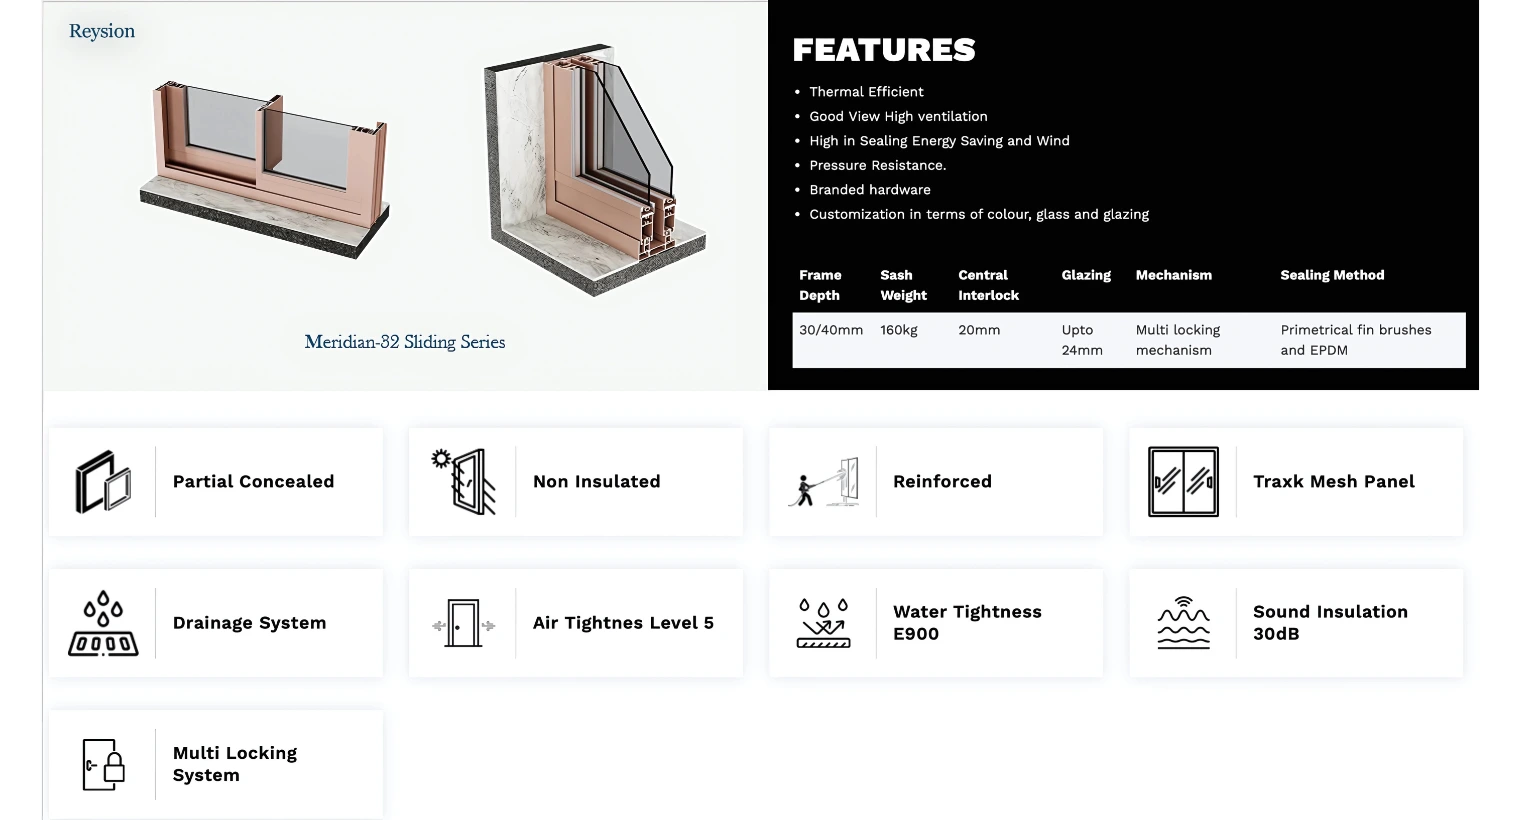Click the Partial Concealed window icon
This screenshot has width=1520, height=820.
(104, 482)
